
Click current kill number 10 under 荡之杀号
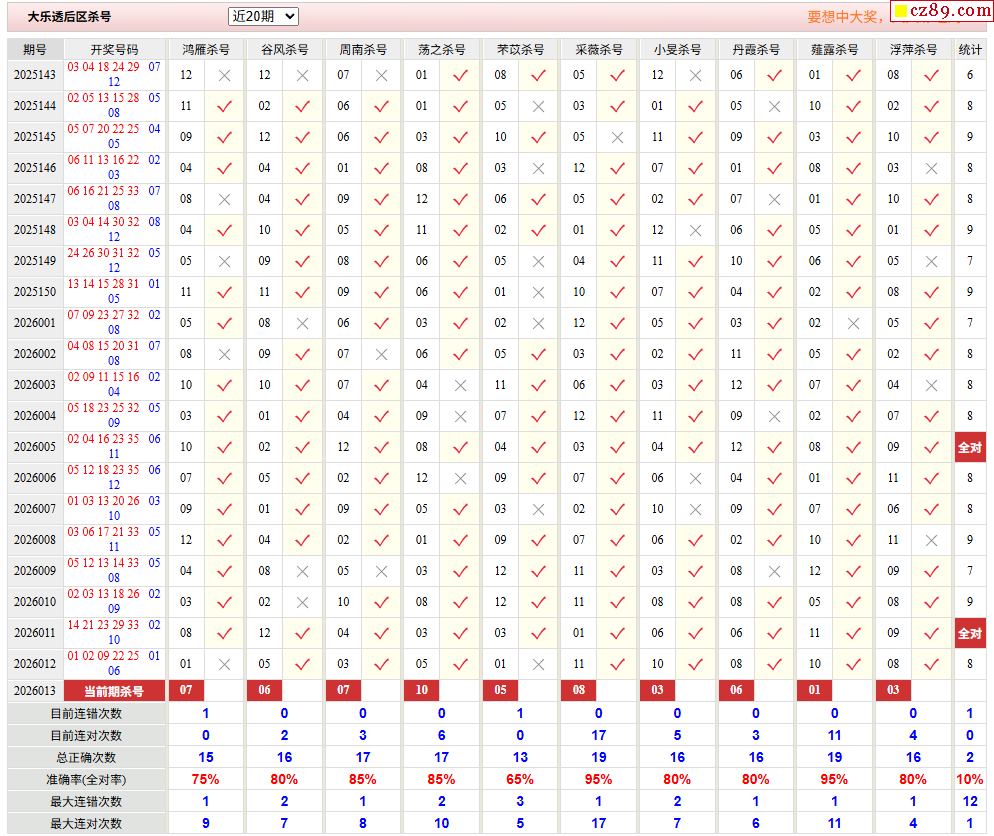[x=422, y=690]
